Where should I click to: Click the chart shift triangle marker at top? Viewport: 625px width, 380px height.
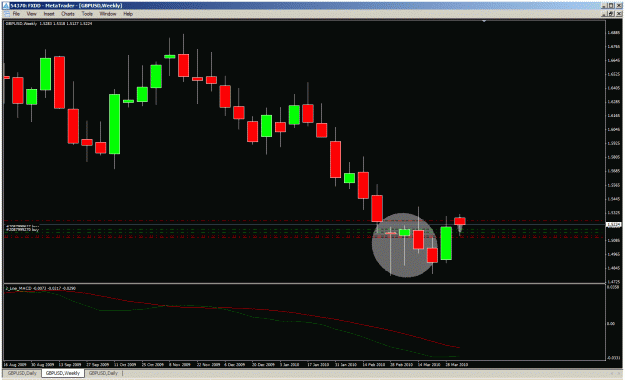483,21
